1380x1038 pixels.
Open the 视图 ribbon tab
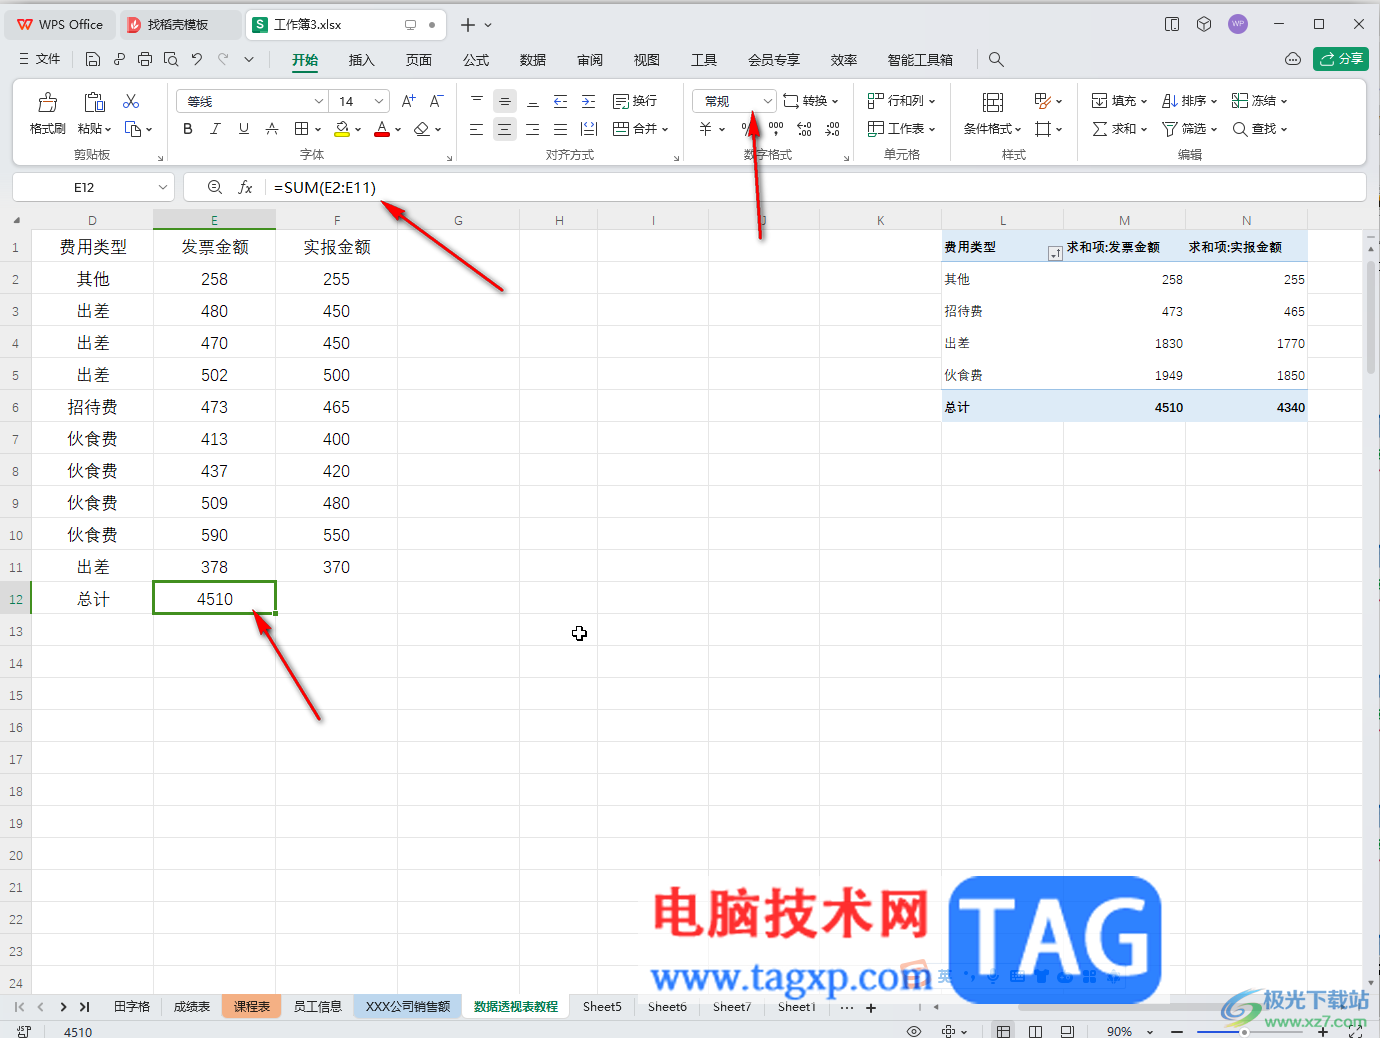point(647,60)
